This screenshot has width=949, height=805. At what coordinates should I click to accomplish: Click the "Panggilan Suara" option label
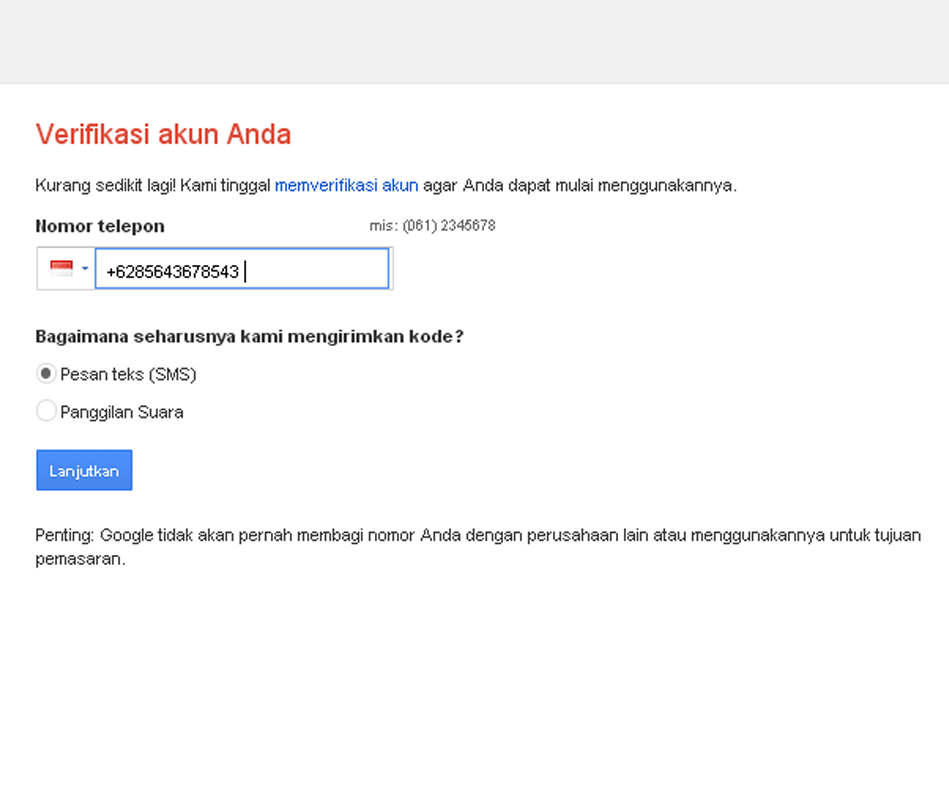click(121, 412)
